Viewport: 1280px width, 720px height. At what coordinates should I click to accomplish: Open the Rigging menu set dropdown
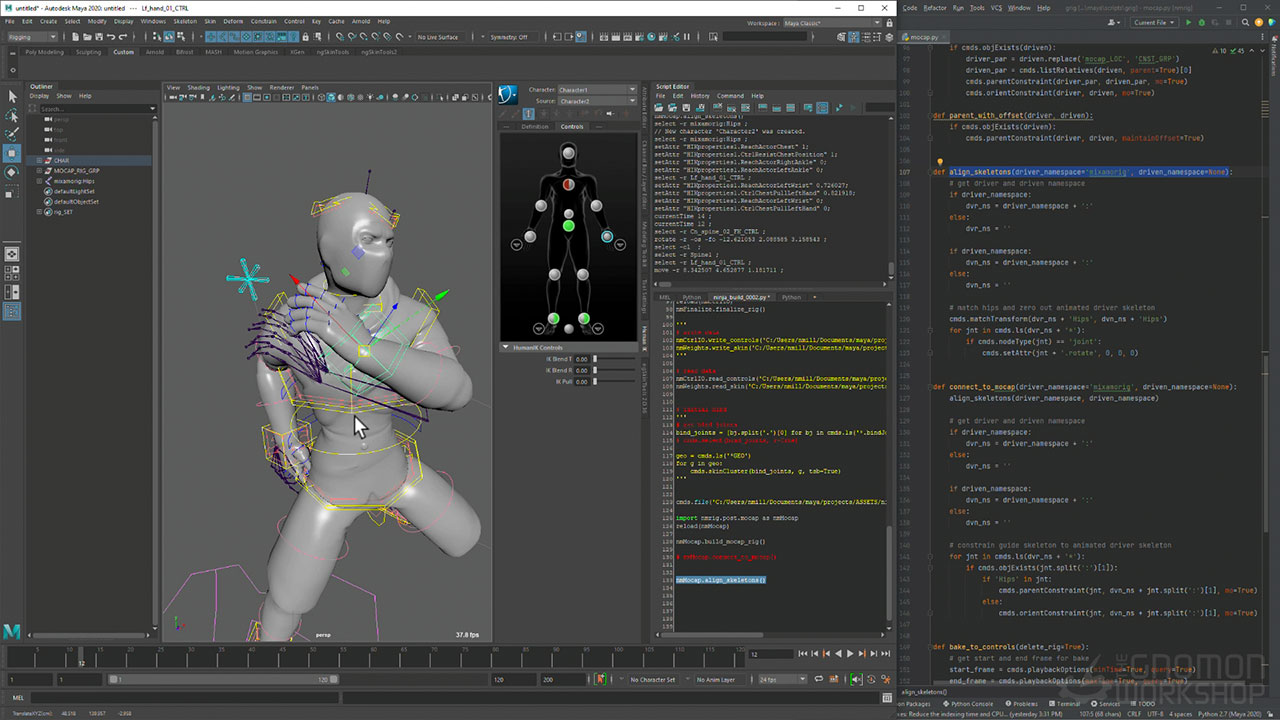33,37
